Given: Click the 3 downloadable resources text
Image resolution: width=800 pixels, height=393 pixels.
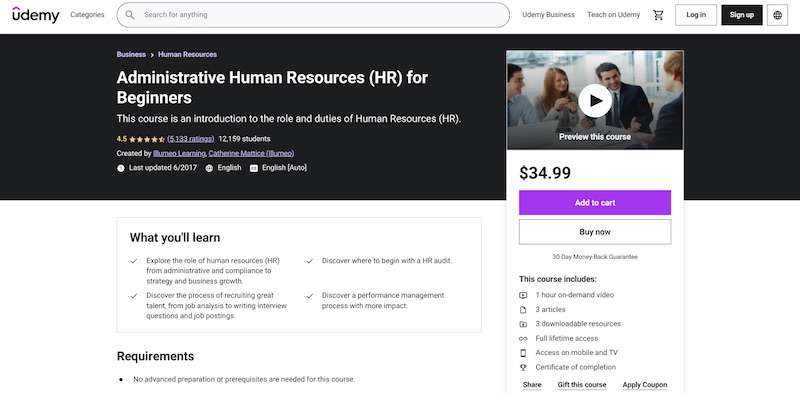Looking at the screenshot, I should point(578,324).
